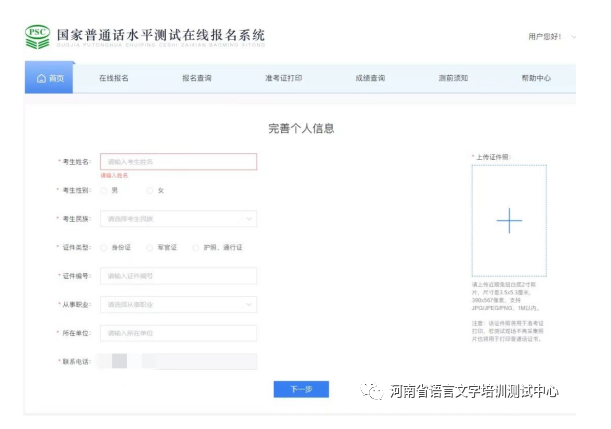Screen dimensions: 611x429
Task: Click the 联系电话 field
Action: pos(178,361)
